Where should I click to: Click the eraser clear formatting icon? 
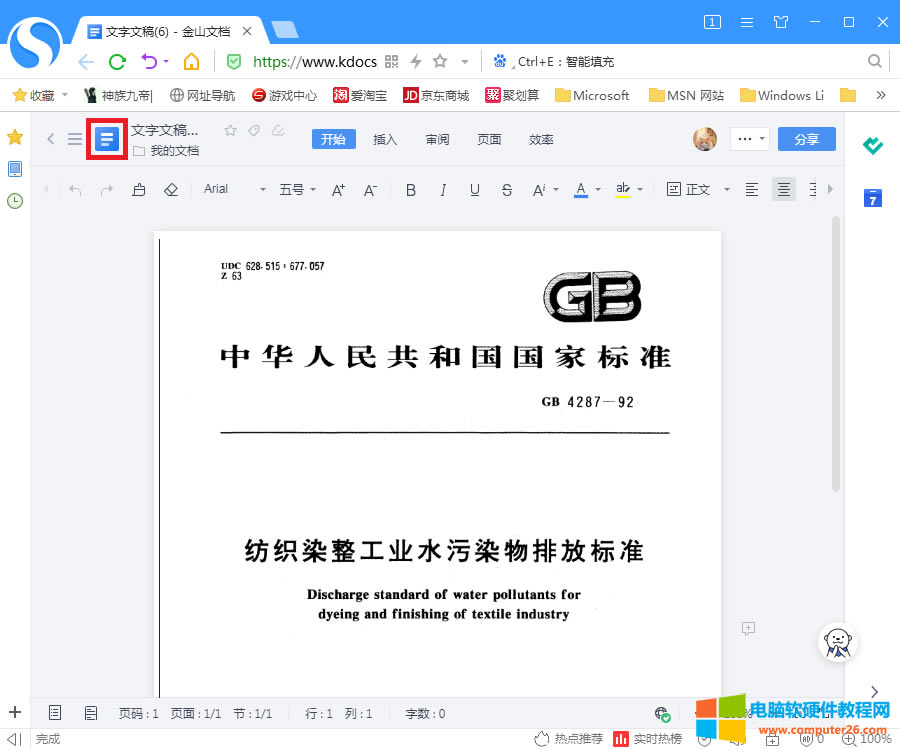pos(171,189)
